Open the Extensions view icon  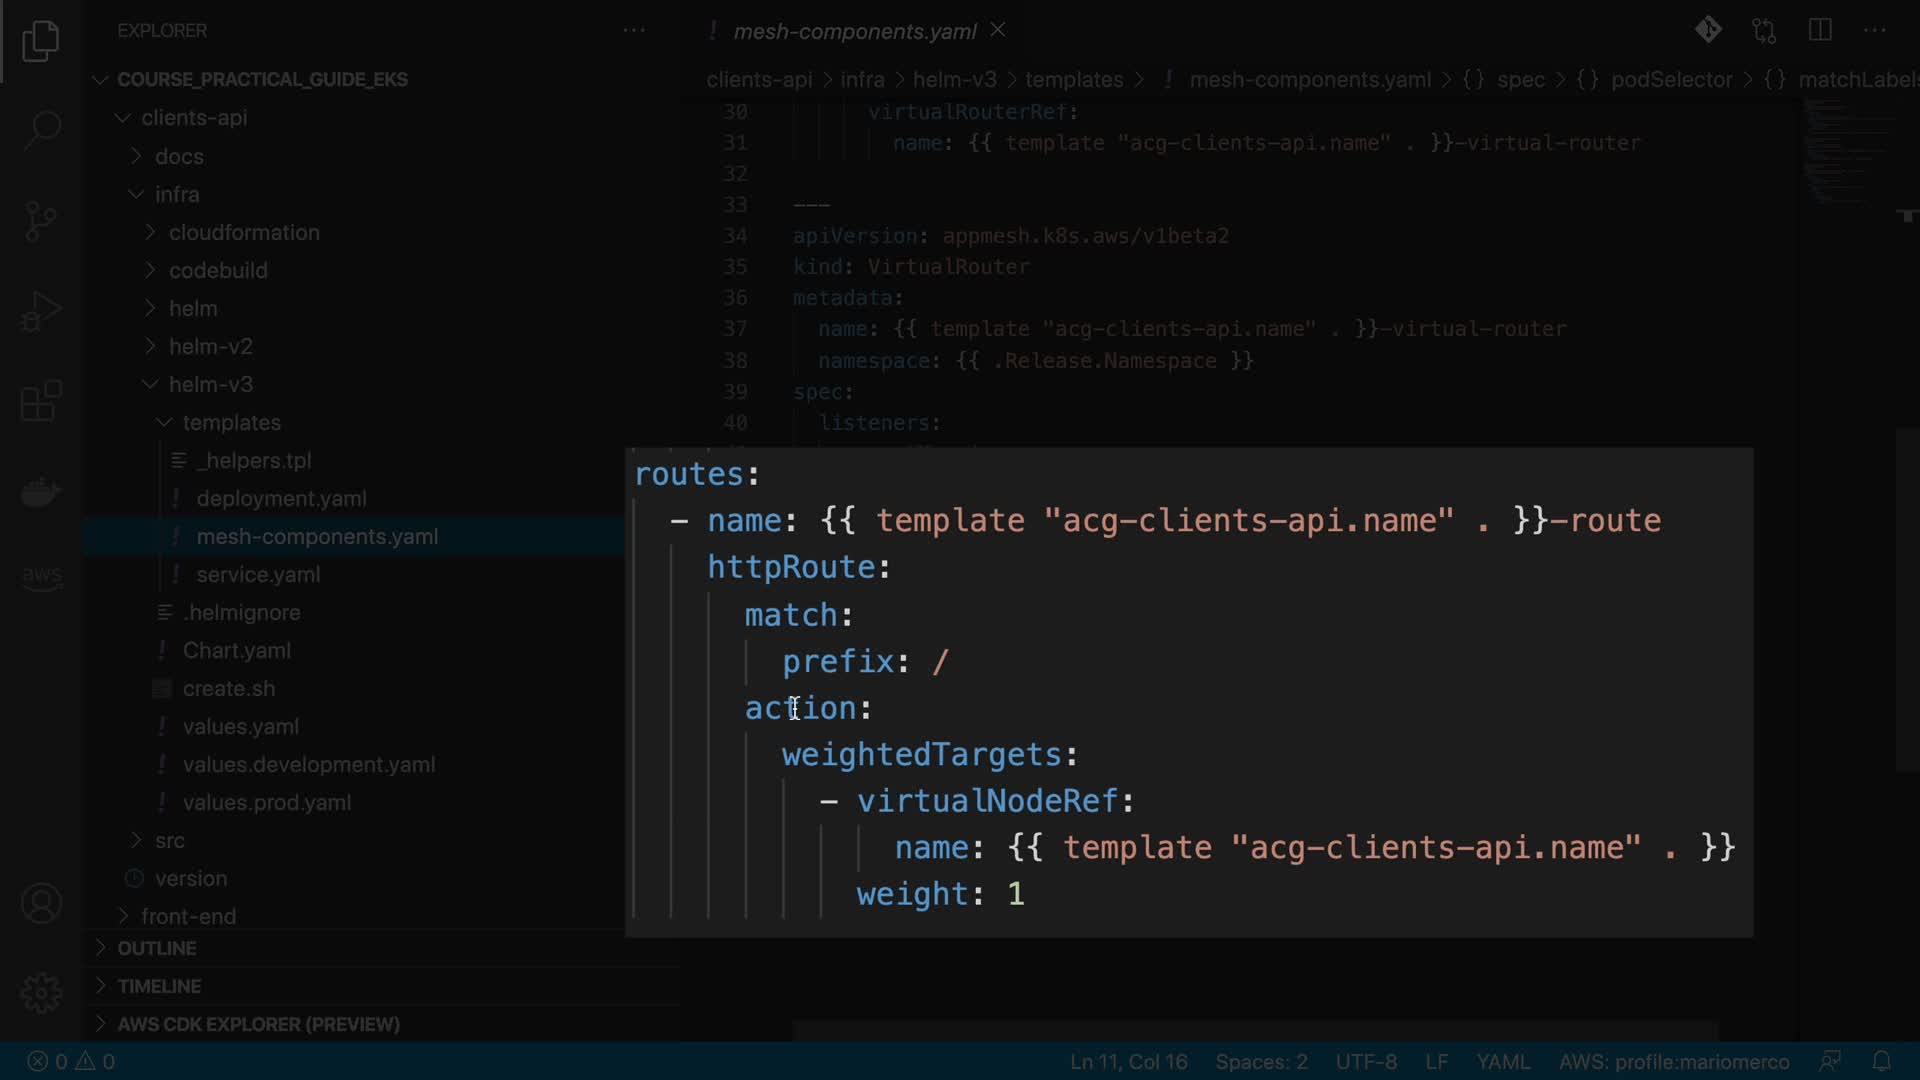click(x=41, y=401)
